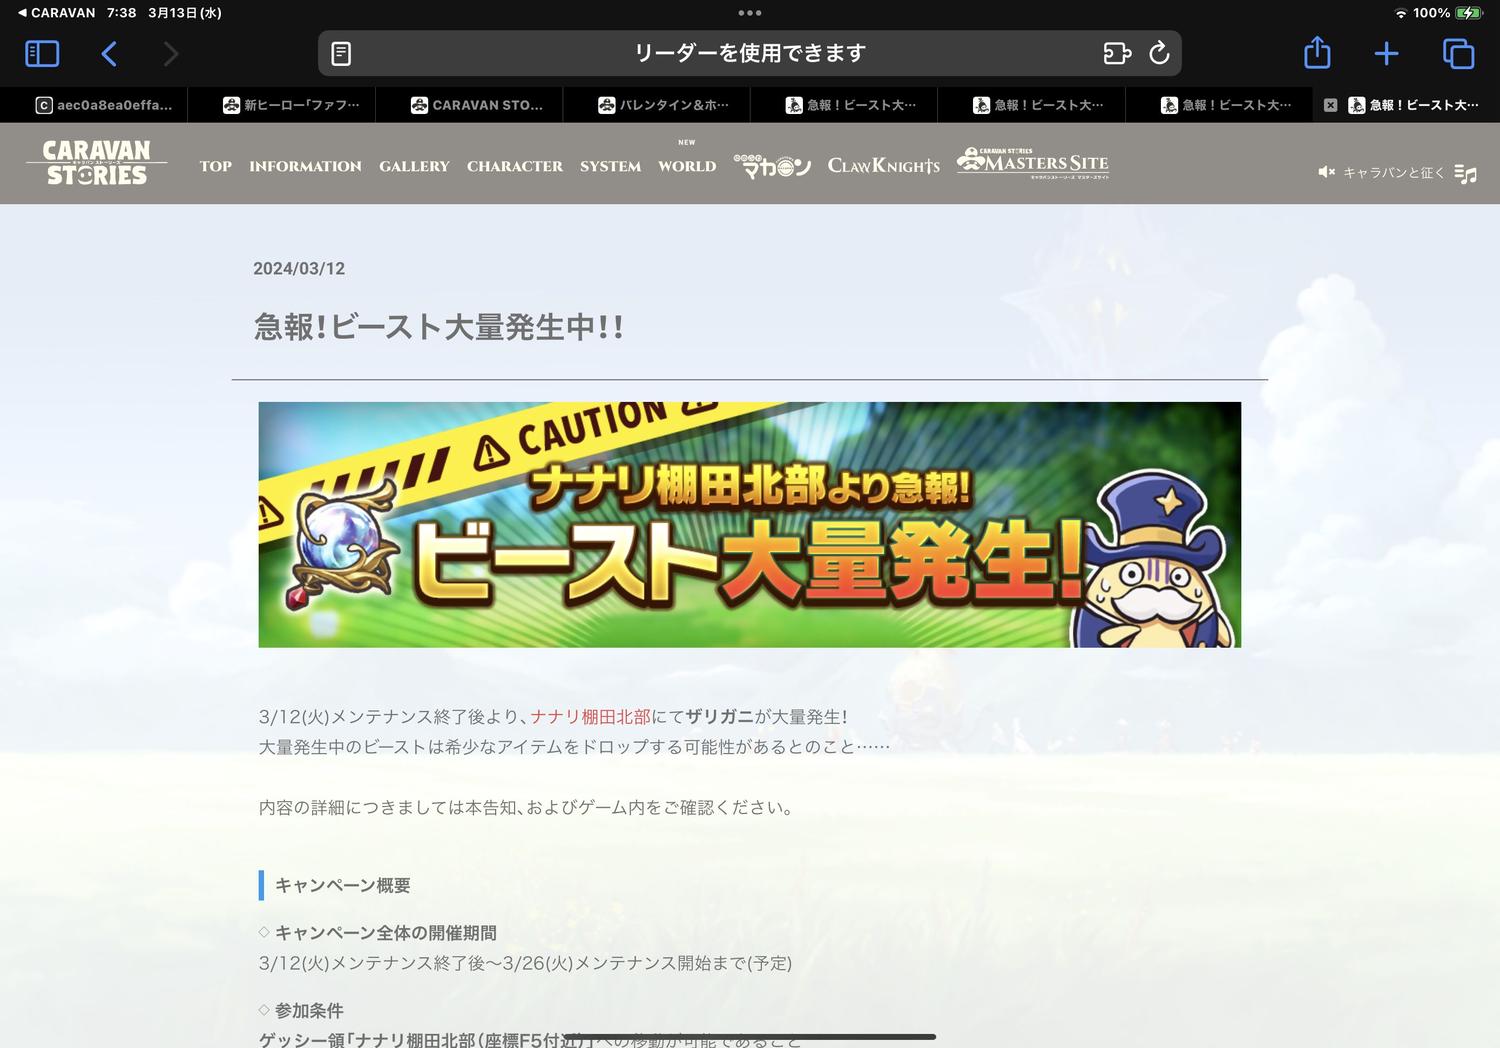Go back to the previous page
Viewport: 1500px width, 1048px height.
coord(110,53)
